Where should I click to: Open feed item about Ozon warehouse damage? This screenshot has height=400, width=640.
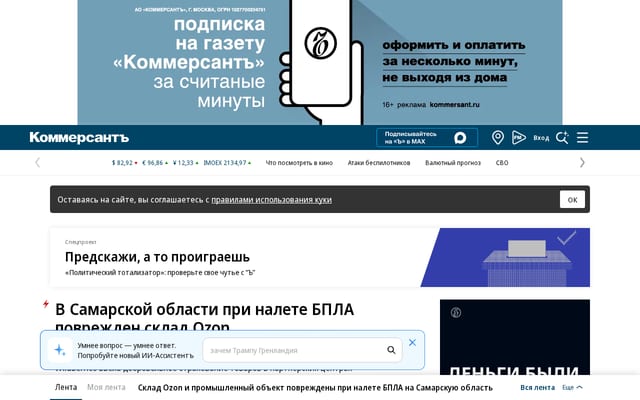[x=315, y=387]
